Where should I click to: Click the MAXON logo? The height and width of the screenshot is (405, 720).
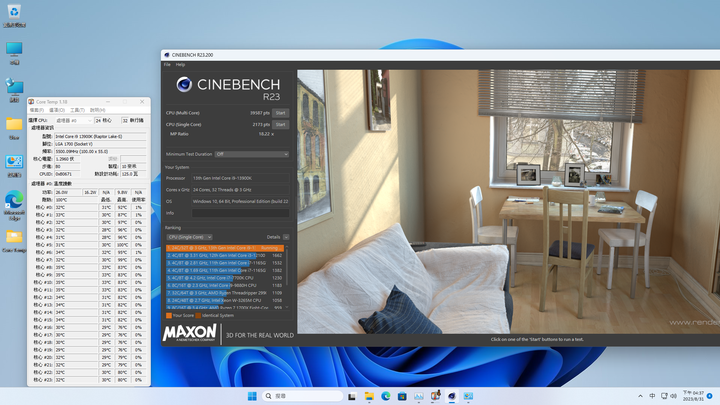pos(189,333)
